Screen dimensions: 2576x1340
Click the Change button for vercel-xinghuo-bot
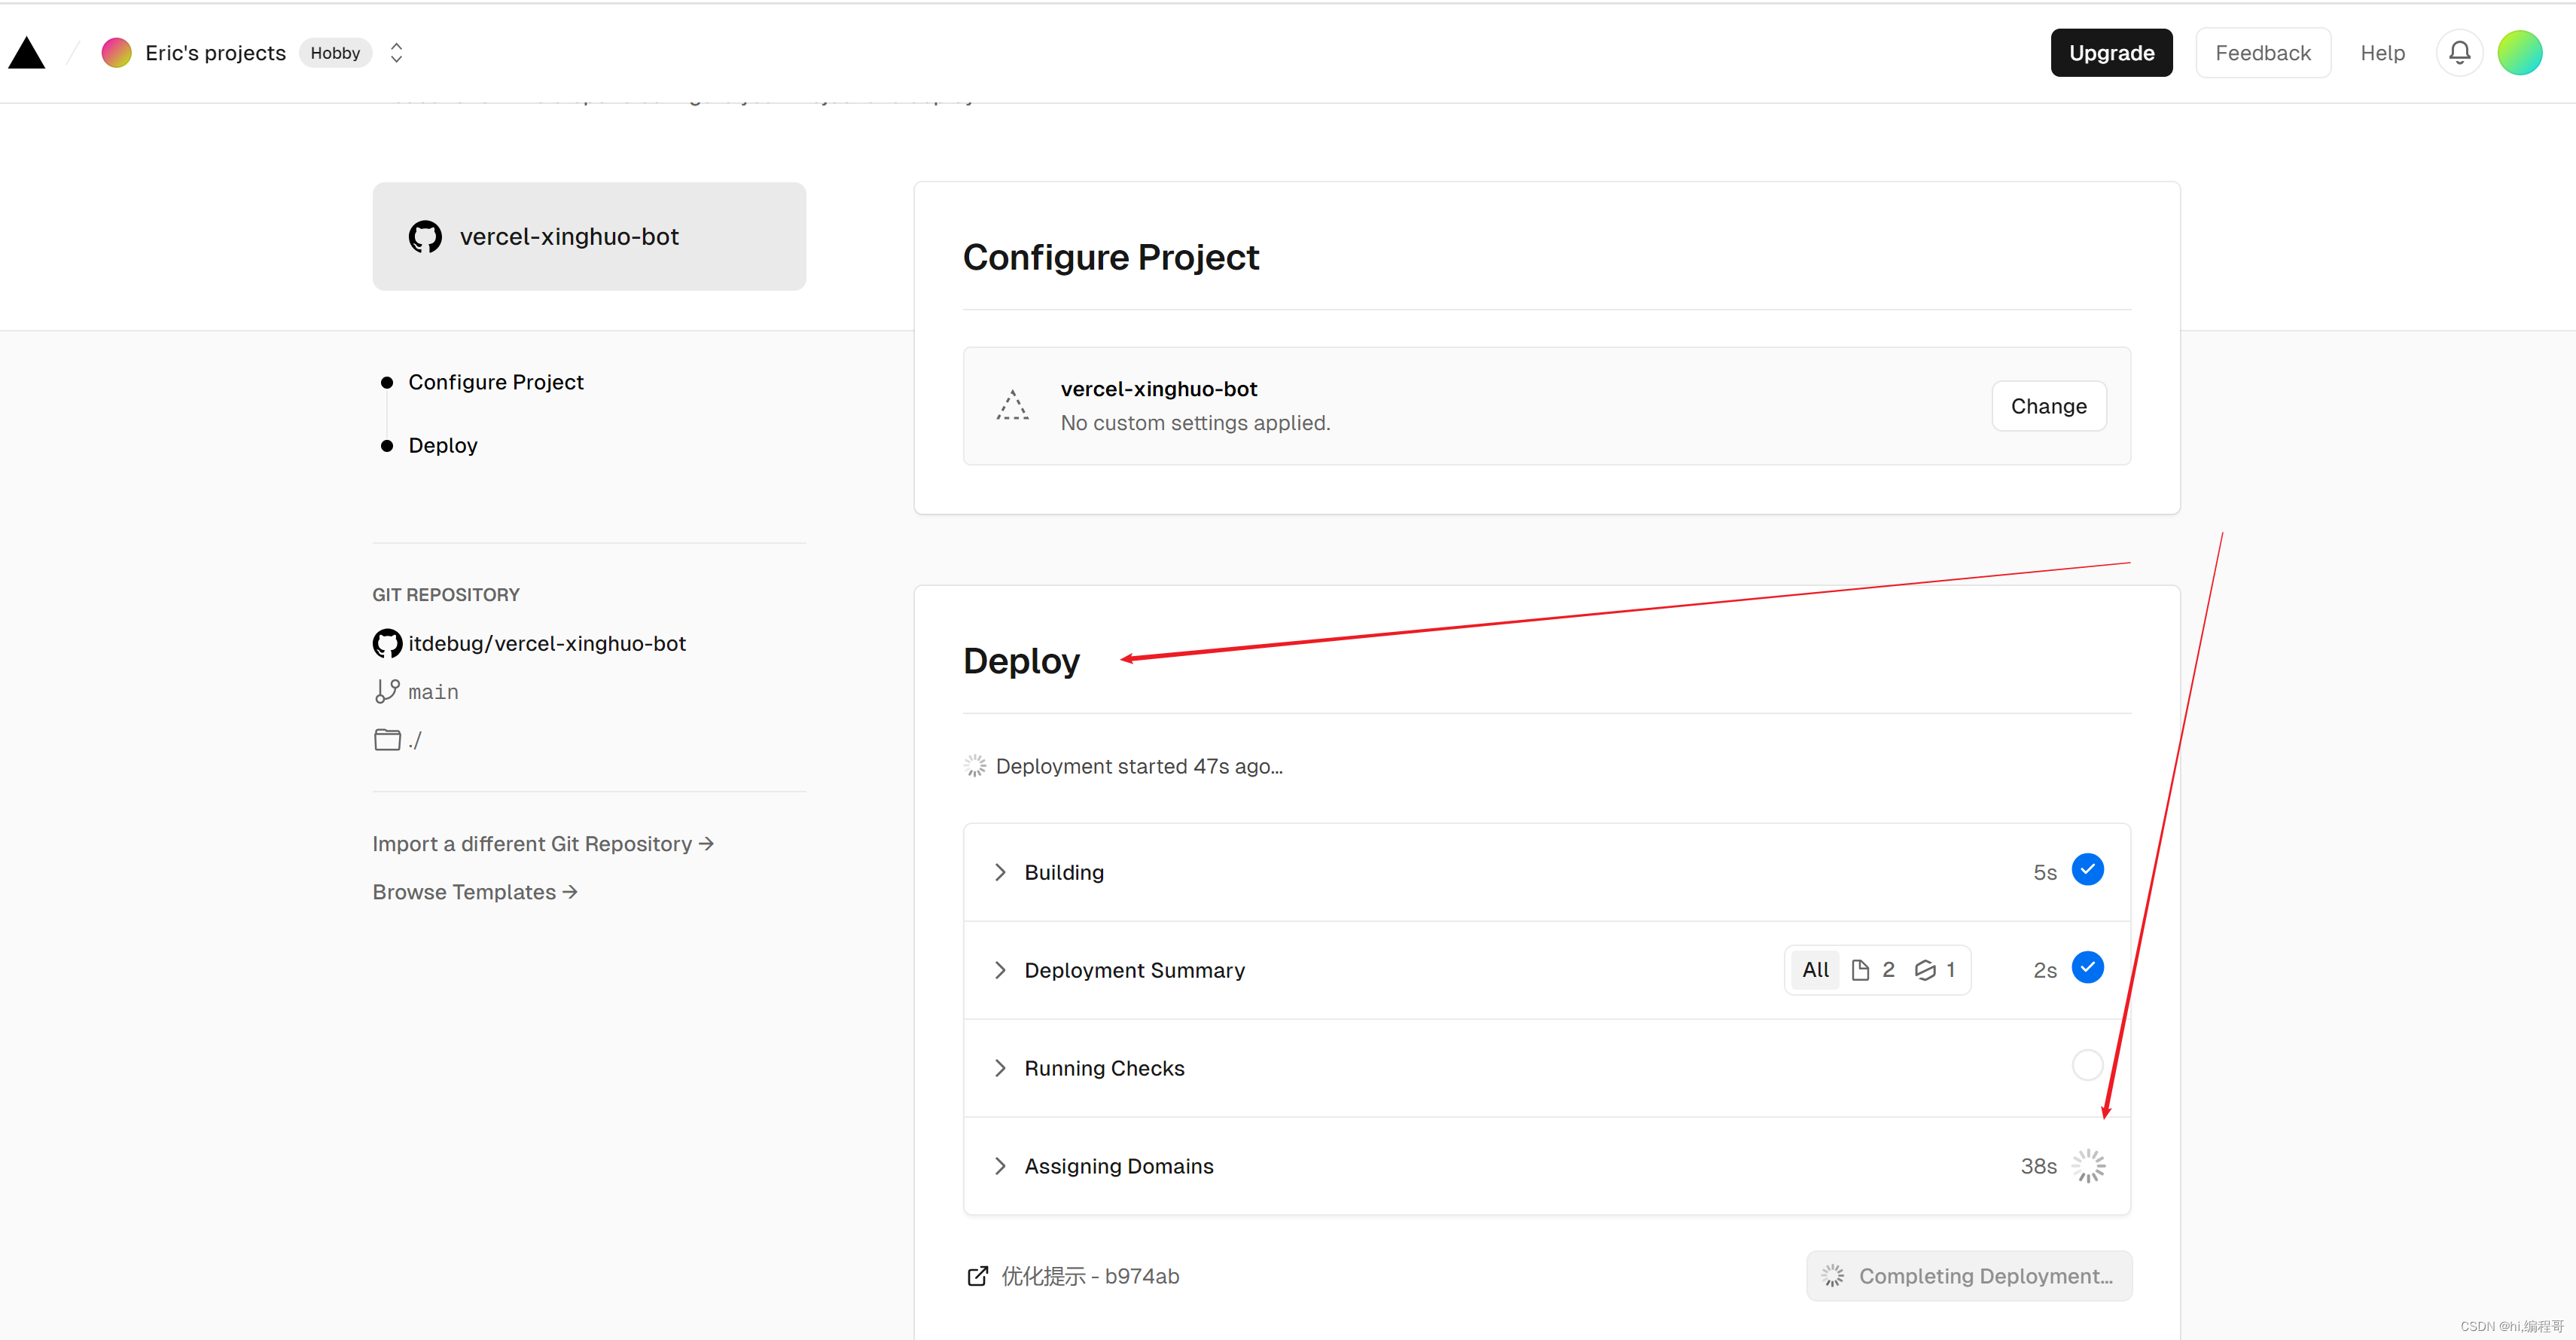pos(2046,406)
